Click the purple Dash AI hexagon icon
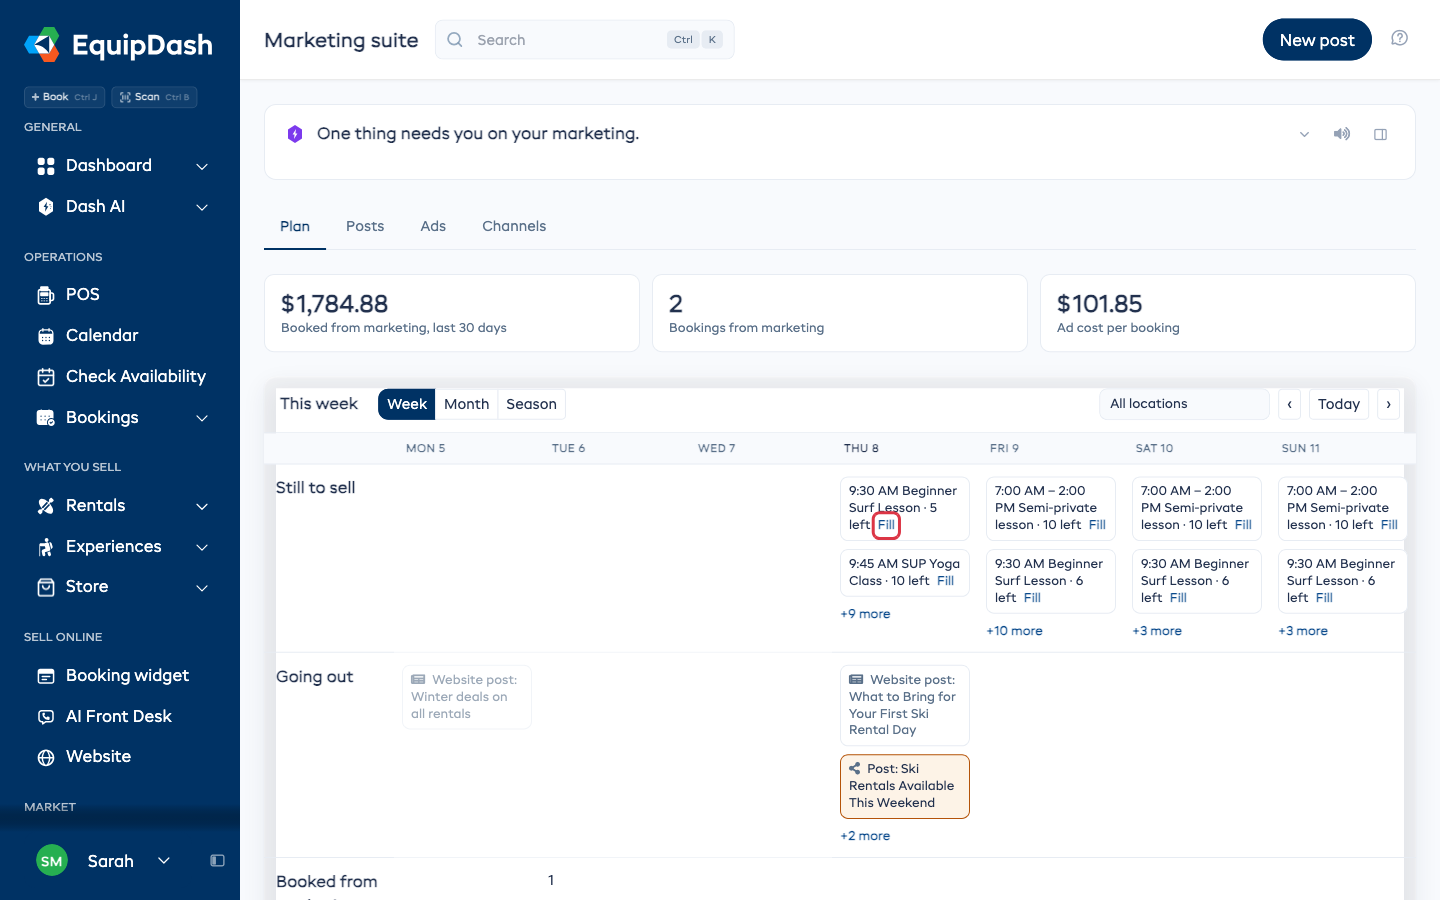Screen dimensions: 1440x900 [295, 134]
